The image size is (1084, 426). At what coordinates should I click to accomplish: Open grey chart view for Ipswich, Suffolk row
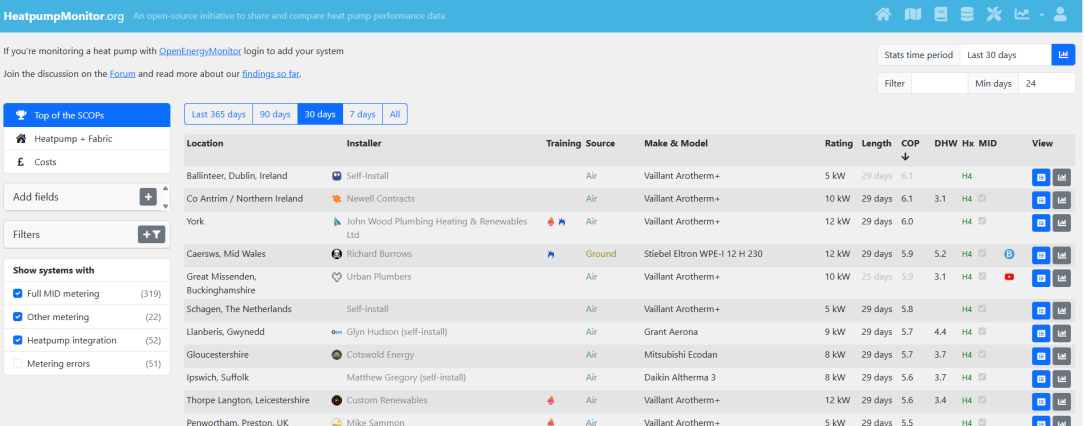tap(1061, 379)
